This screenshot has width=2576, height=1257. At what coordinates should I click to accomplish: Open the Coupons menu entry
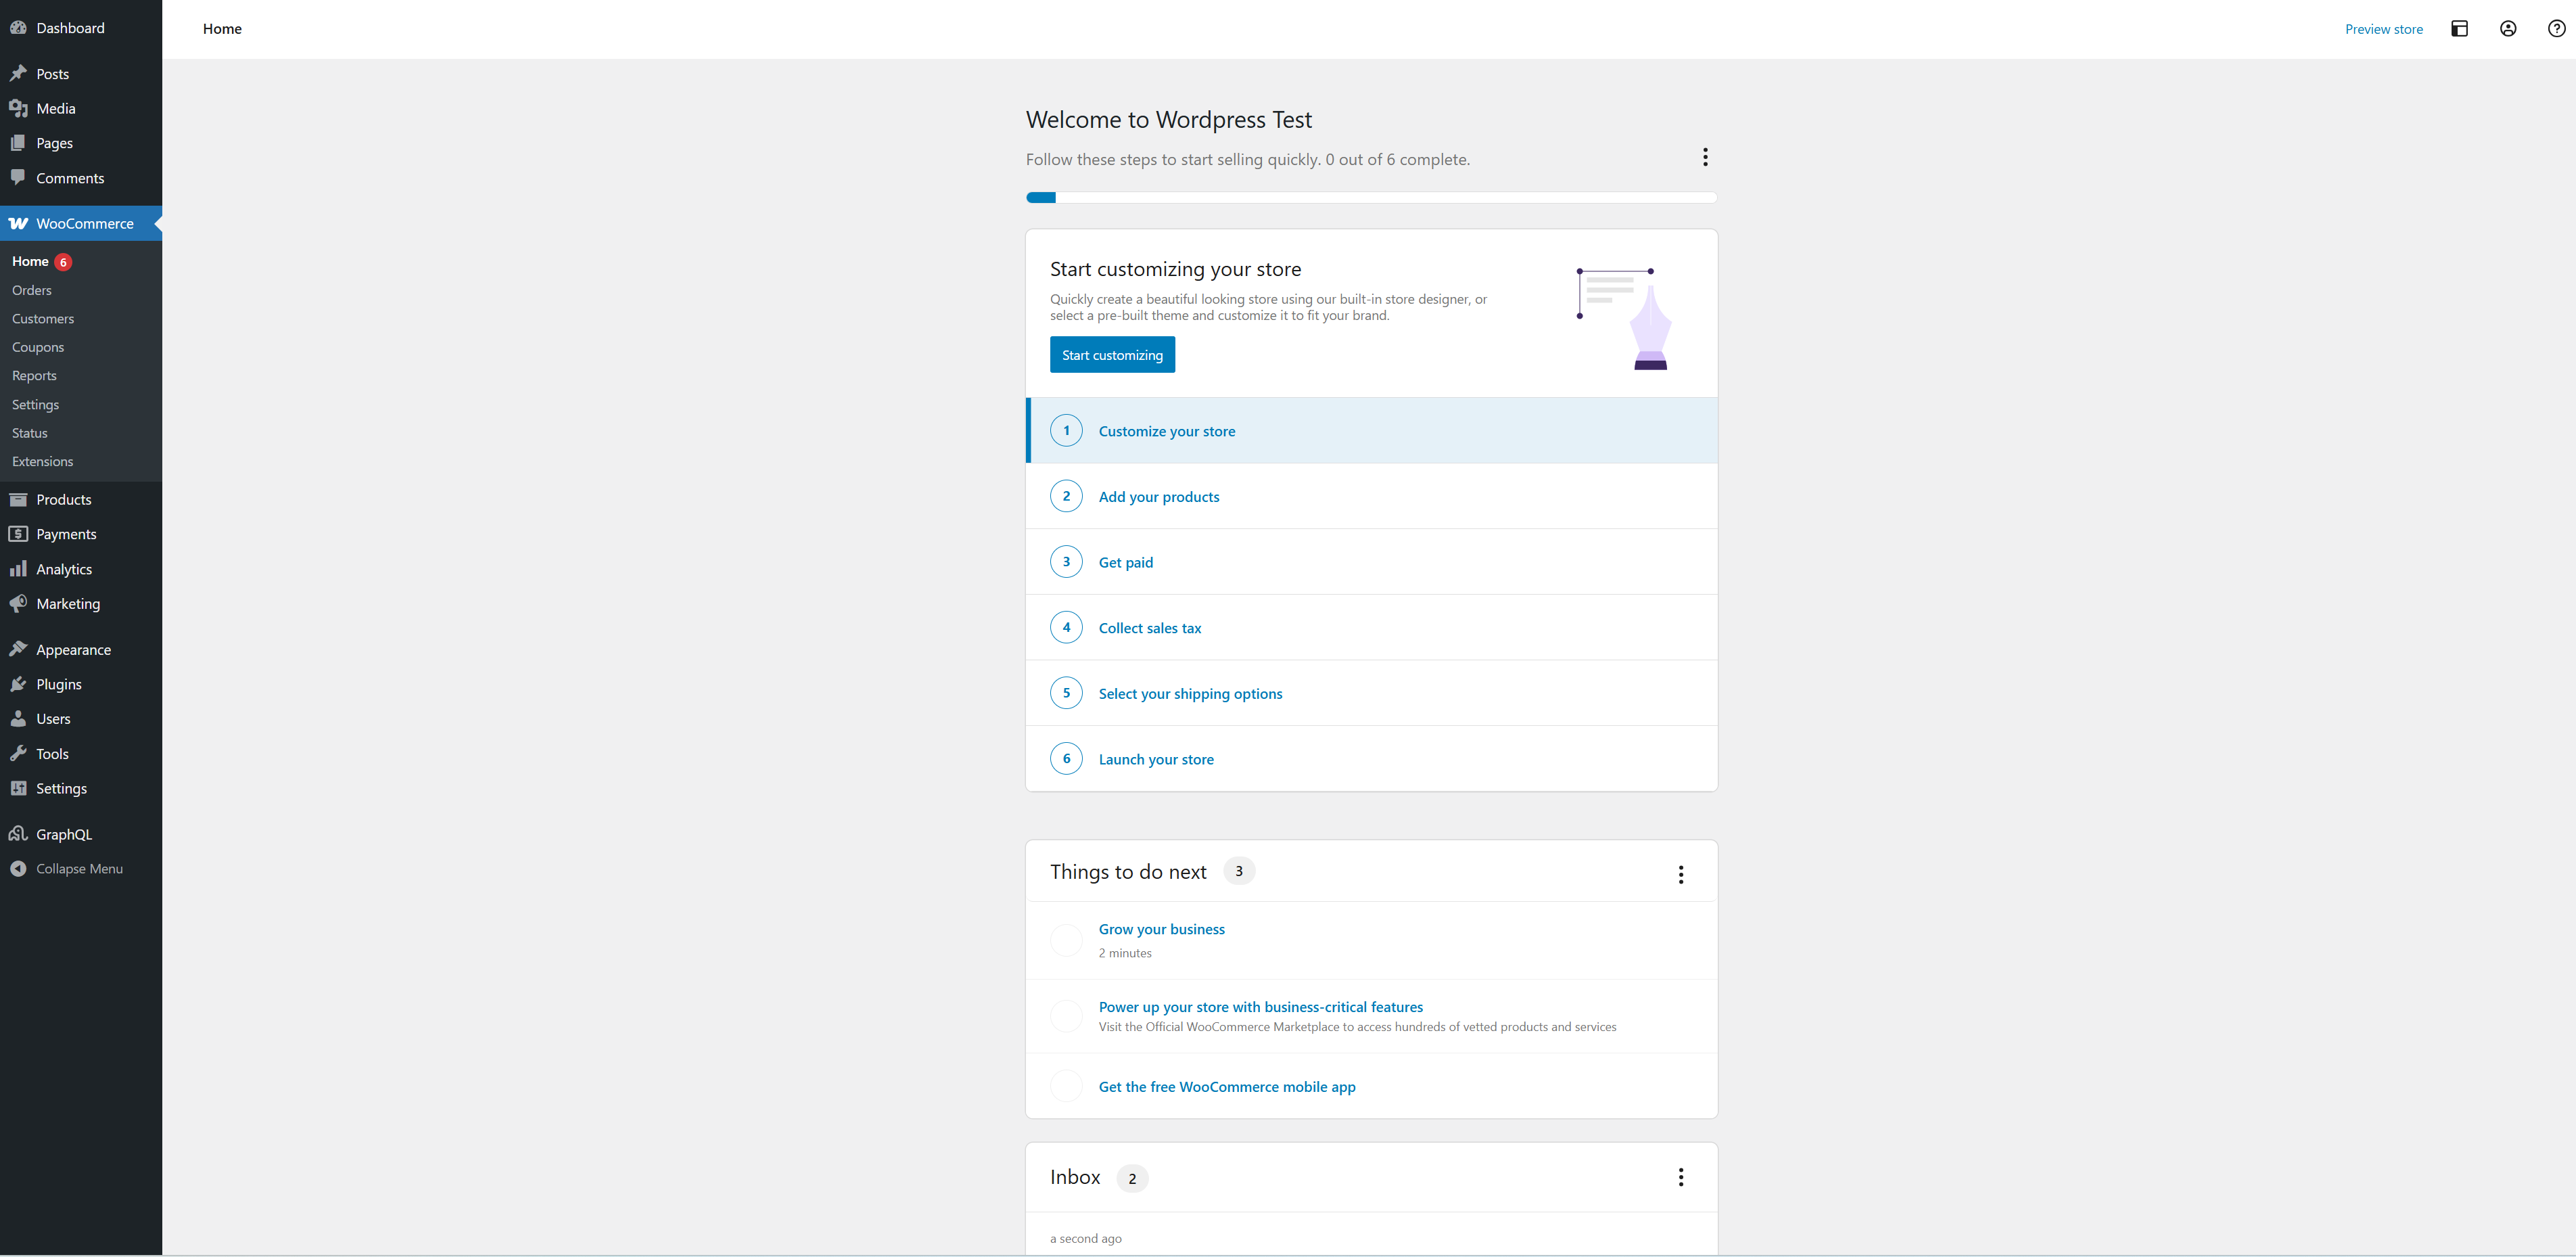38,347
